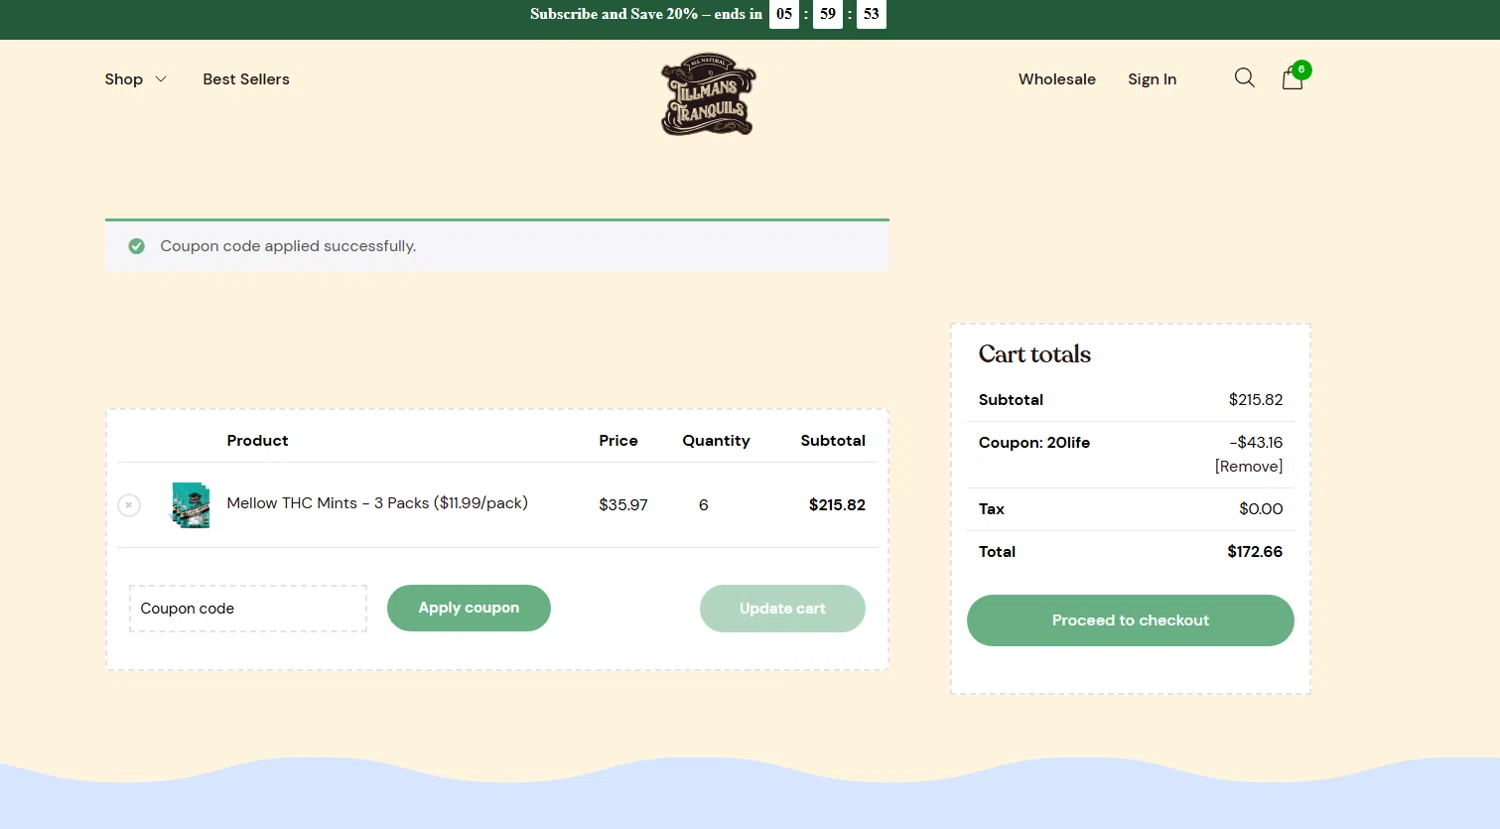Click the Update cart button
The height and width of the screenshot is (829, 1500).
click(x=782, y=608)
